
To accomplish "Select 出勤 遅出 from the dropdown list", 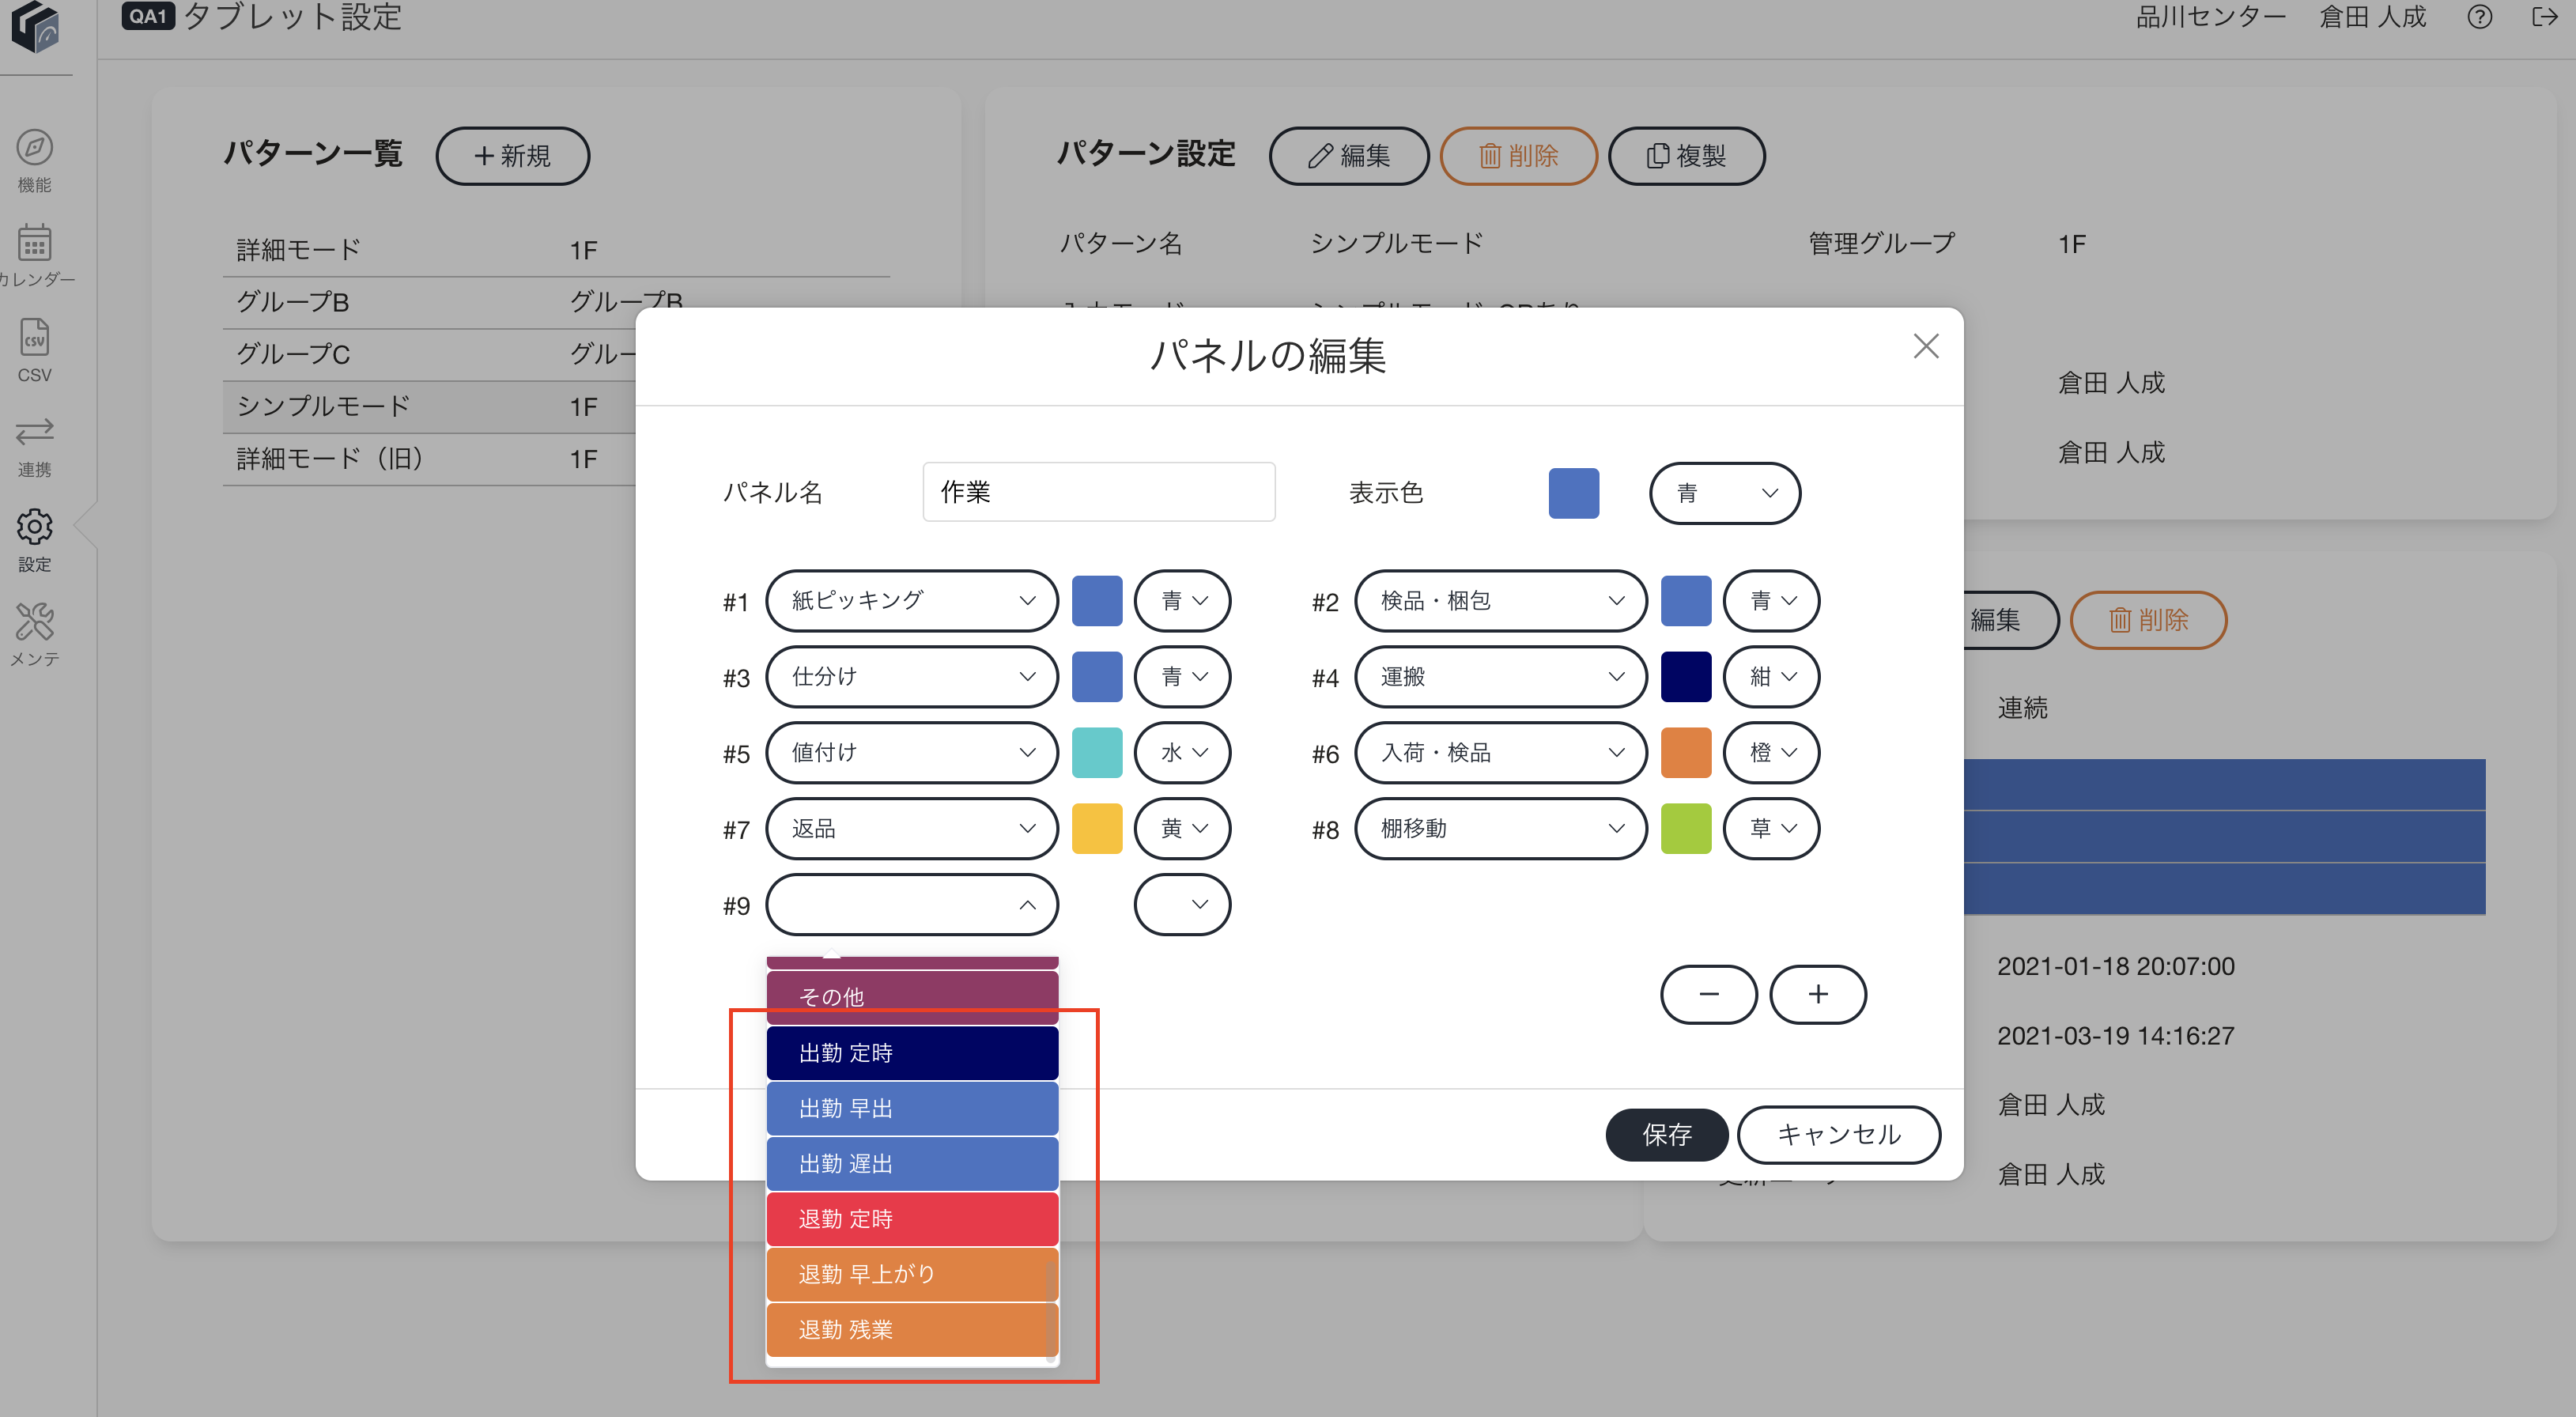I will pyautogui.click(x=911, y=1163).
